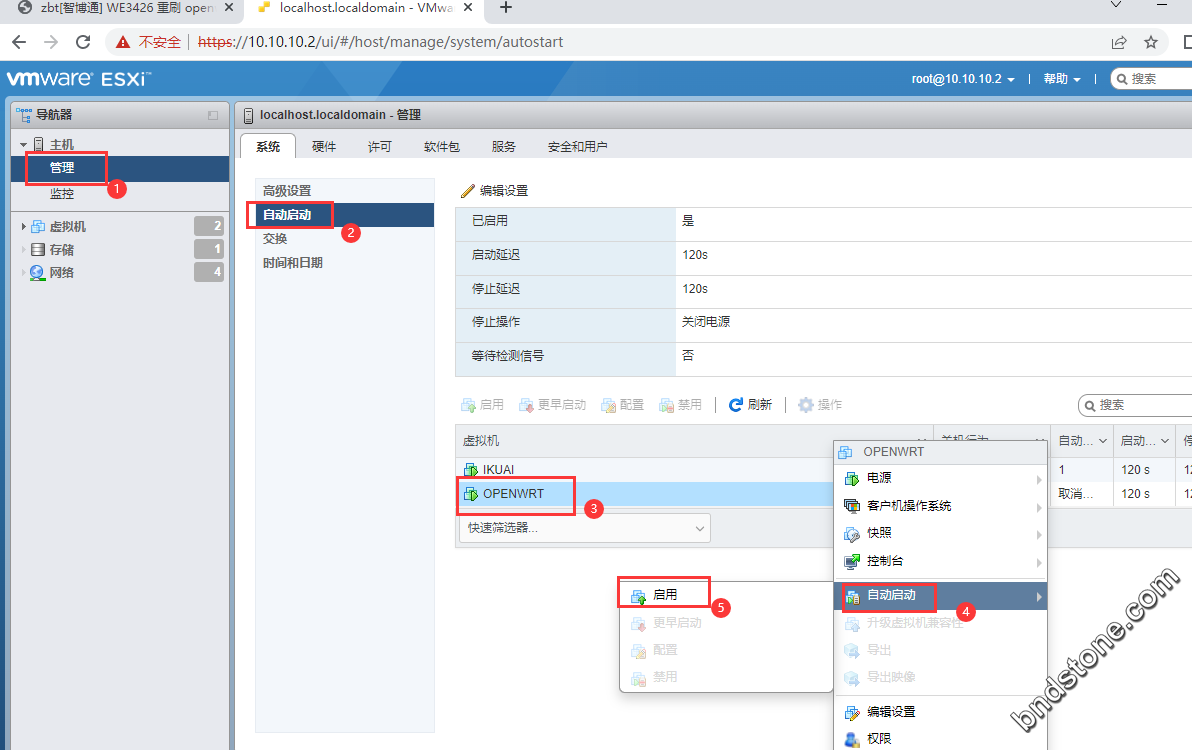Collapse the 导航器 navigator panel
1192x750 pixels.
click(213, 116)
